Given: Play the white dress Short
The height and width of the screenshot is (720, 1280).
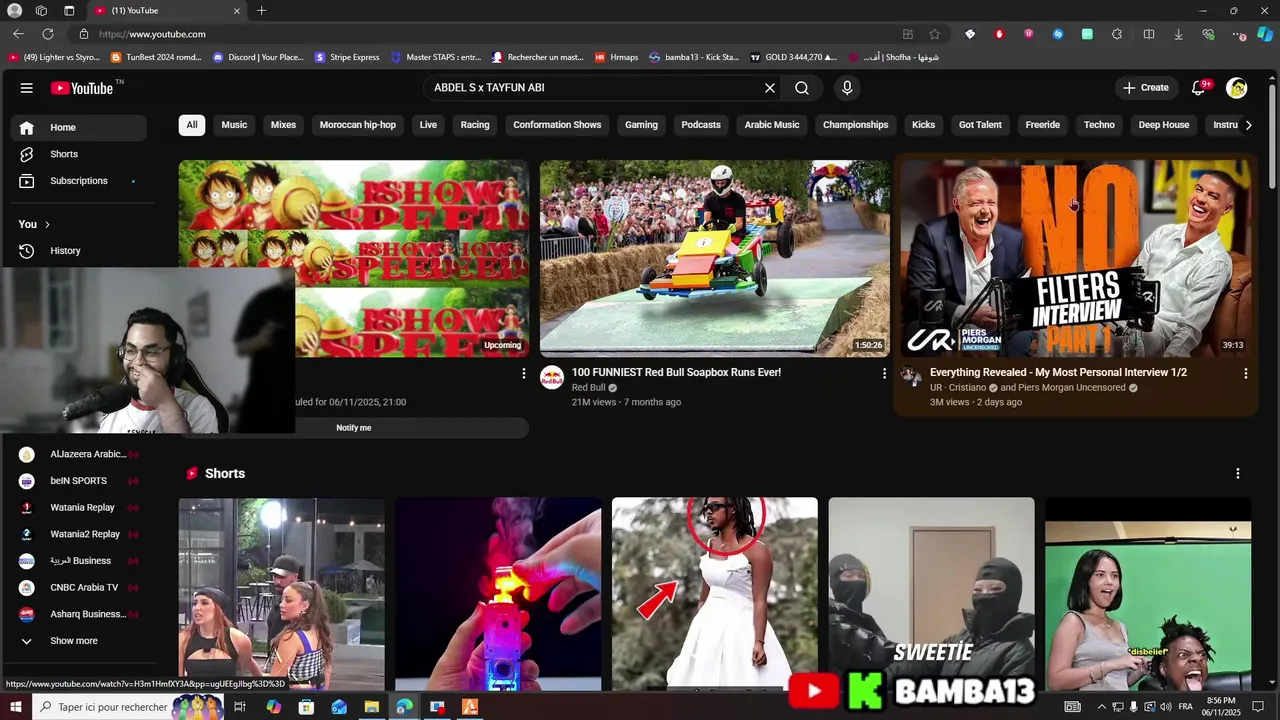Looking at the screenshot, I should 714,594.
